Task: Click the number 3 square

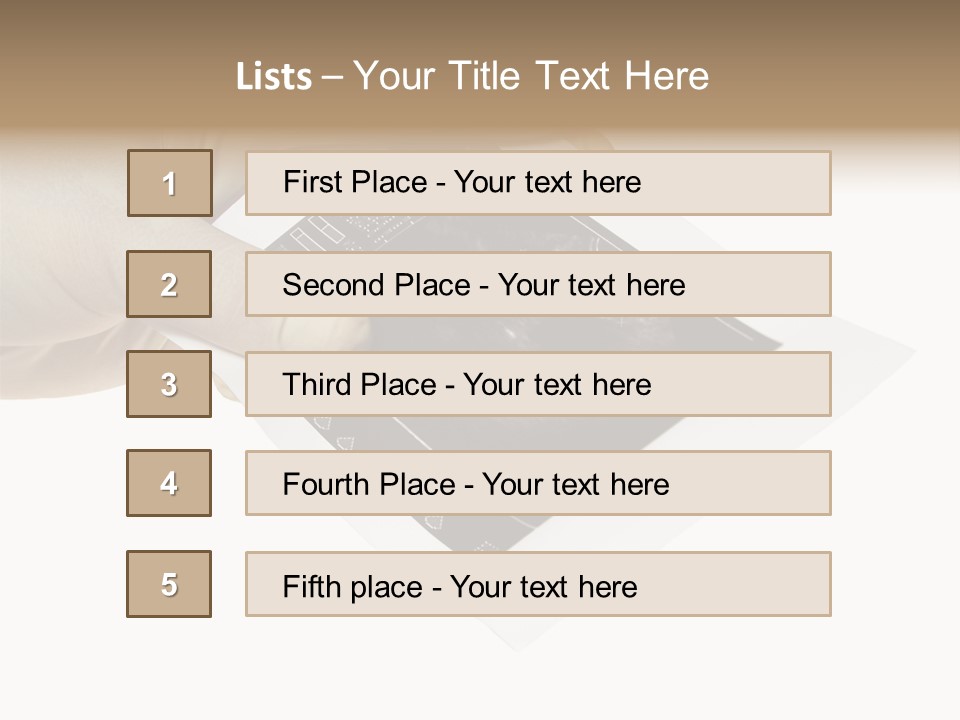Action: 169,384
